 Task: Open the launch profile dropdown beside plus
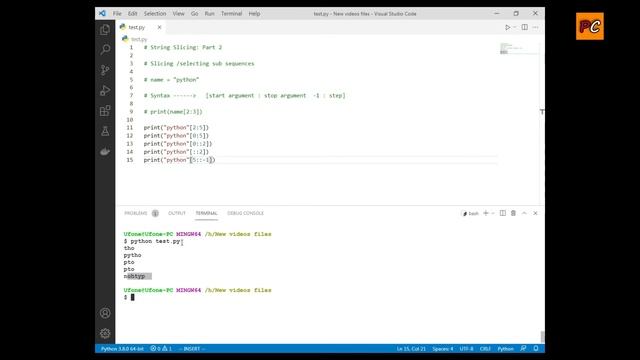pos(493,213)
